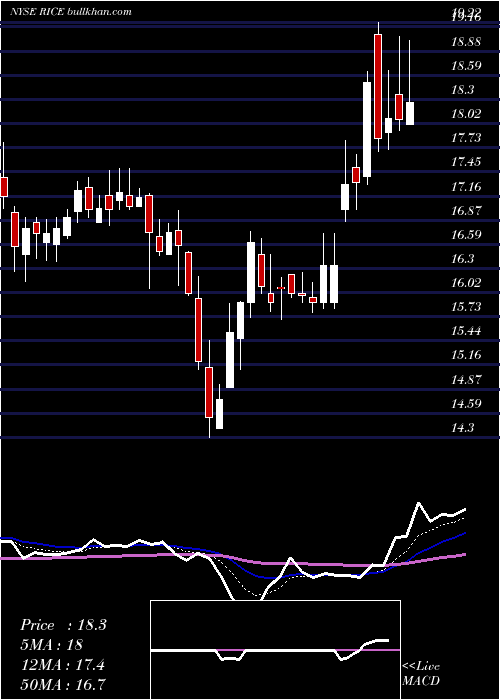The image size is (500, 700).
Task: Click the 5MA : 18 readout
Action: coord(51,645)
